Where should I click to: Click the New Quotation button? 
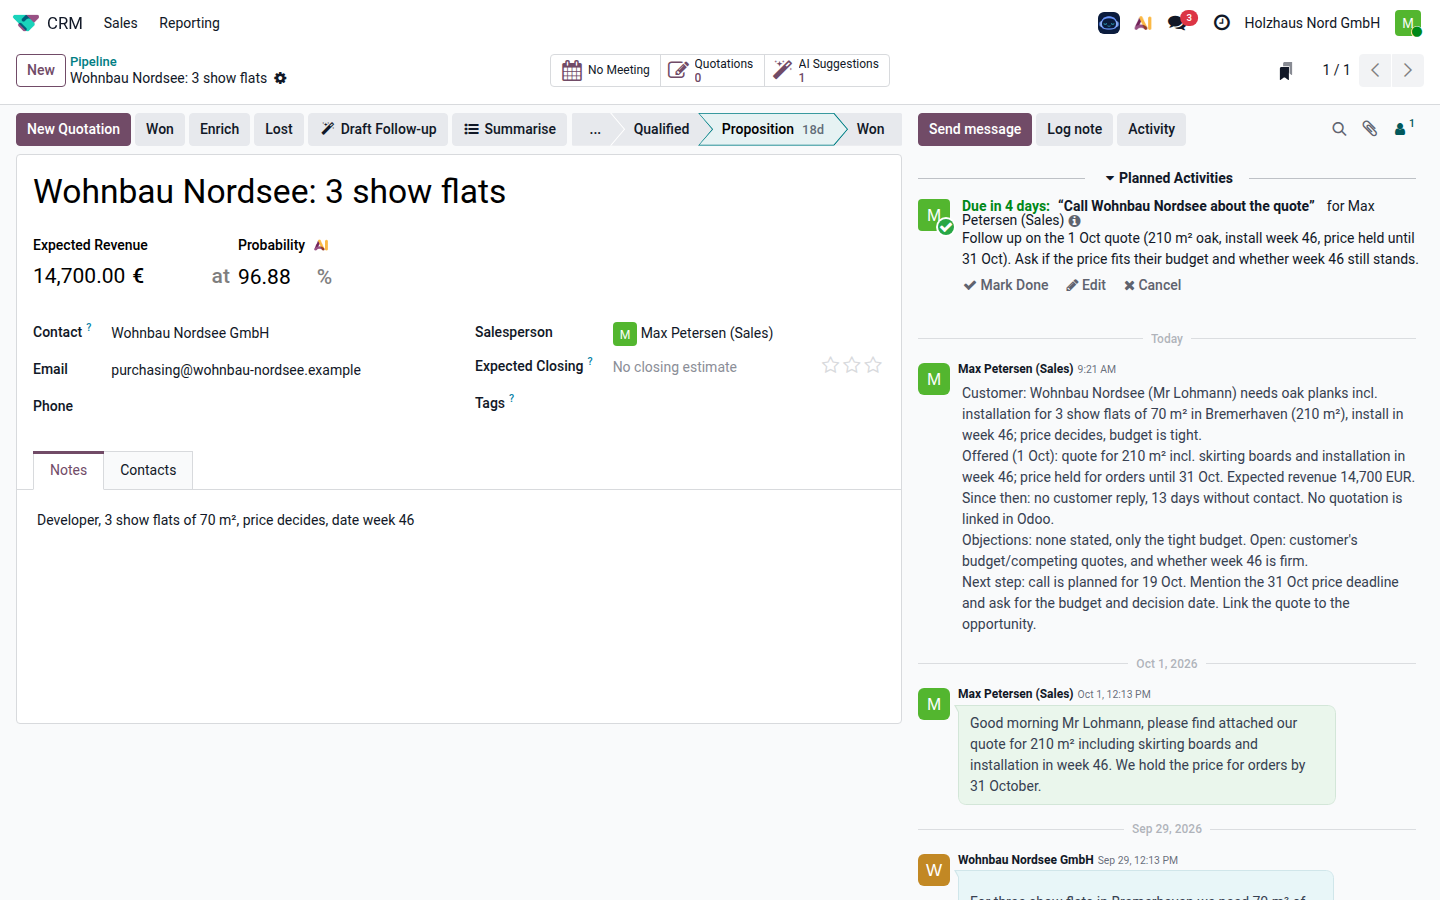point(73,129)
